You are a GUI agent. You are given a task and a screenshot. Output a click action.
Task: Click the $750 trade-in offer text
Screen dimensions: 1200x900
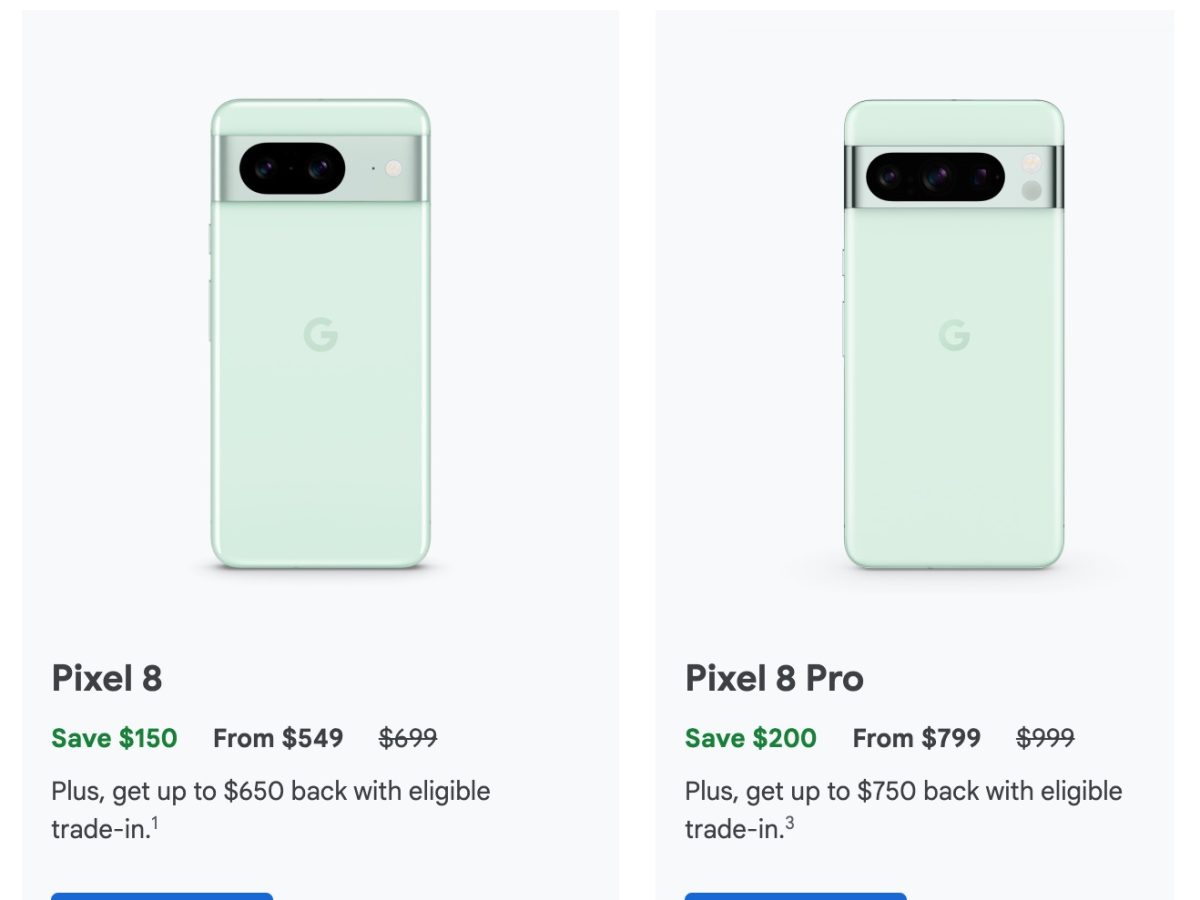[904, 791]
